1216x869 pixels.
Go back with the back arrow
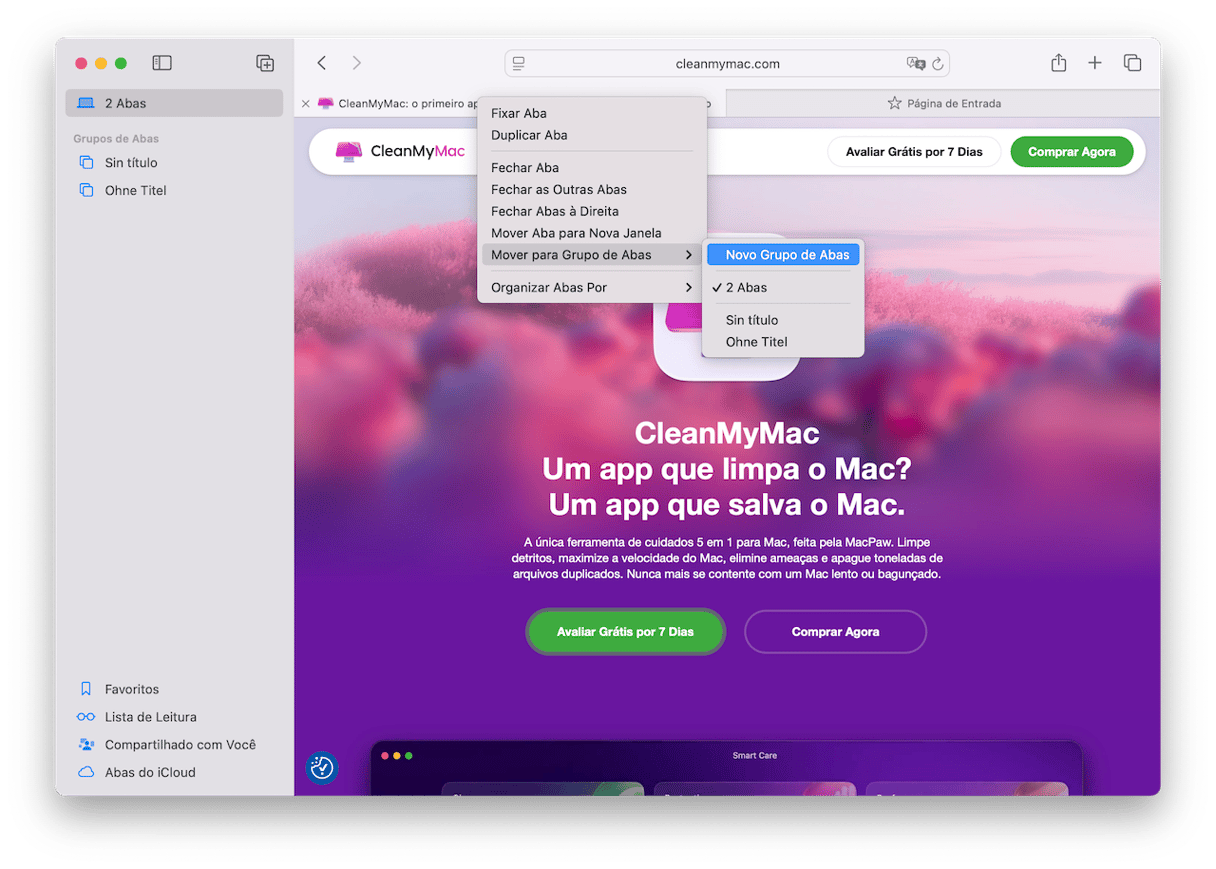click(322, 63)
